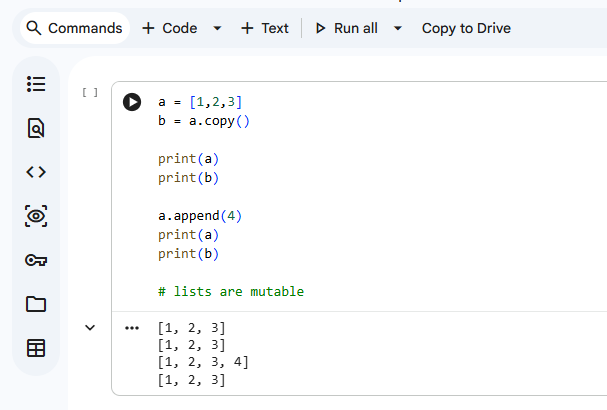Viewport: 607px width, 410px height.
Task: Click Run all button
Action: 346,28
